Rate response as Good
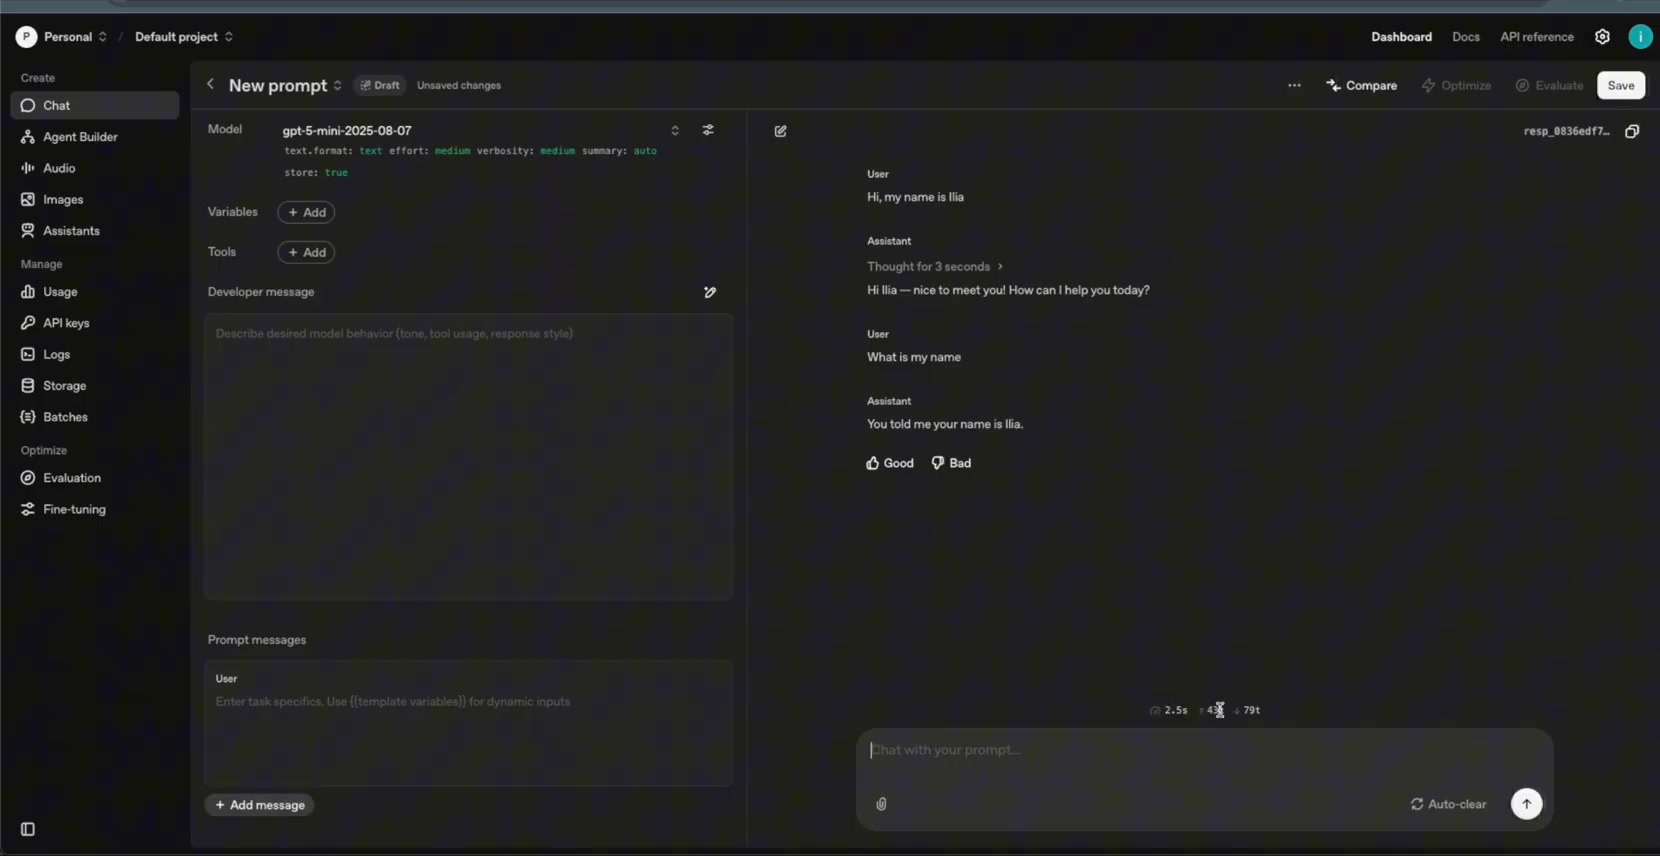This screenshot has width=1660, height=856. (x=890, y=463)
